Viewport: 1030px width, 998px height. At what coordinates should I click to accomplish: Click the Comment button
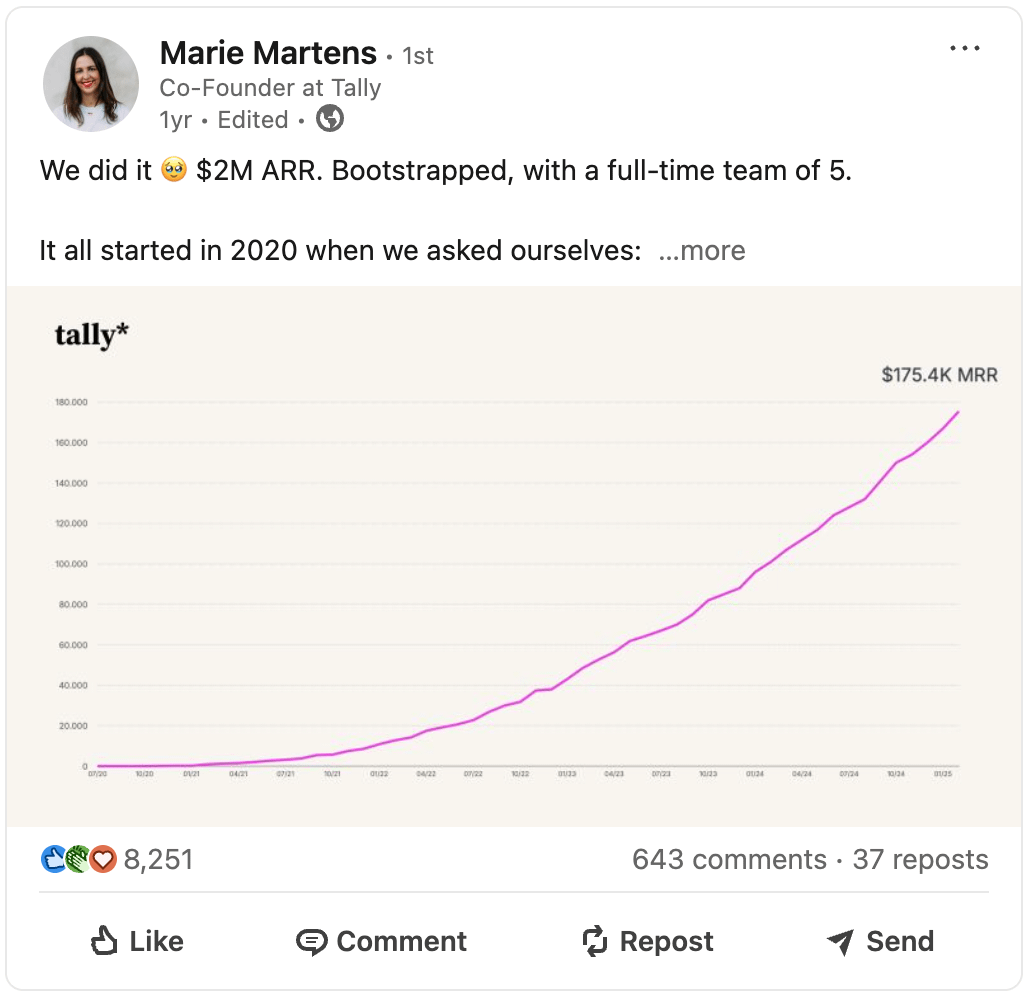click(381, 941)
